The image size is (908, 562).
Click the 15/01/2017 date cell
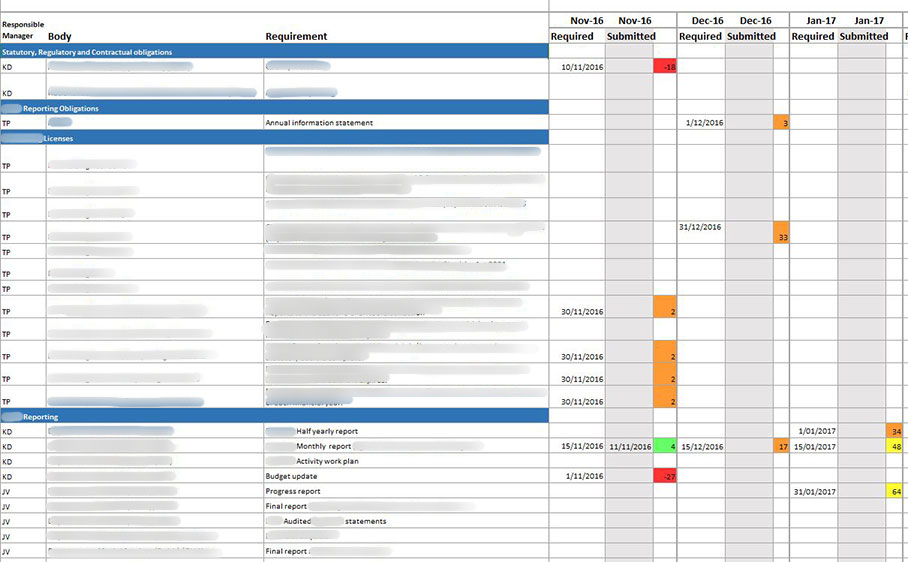pyautogui.click(x=814, y=446)
